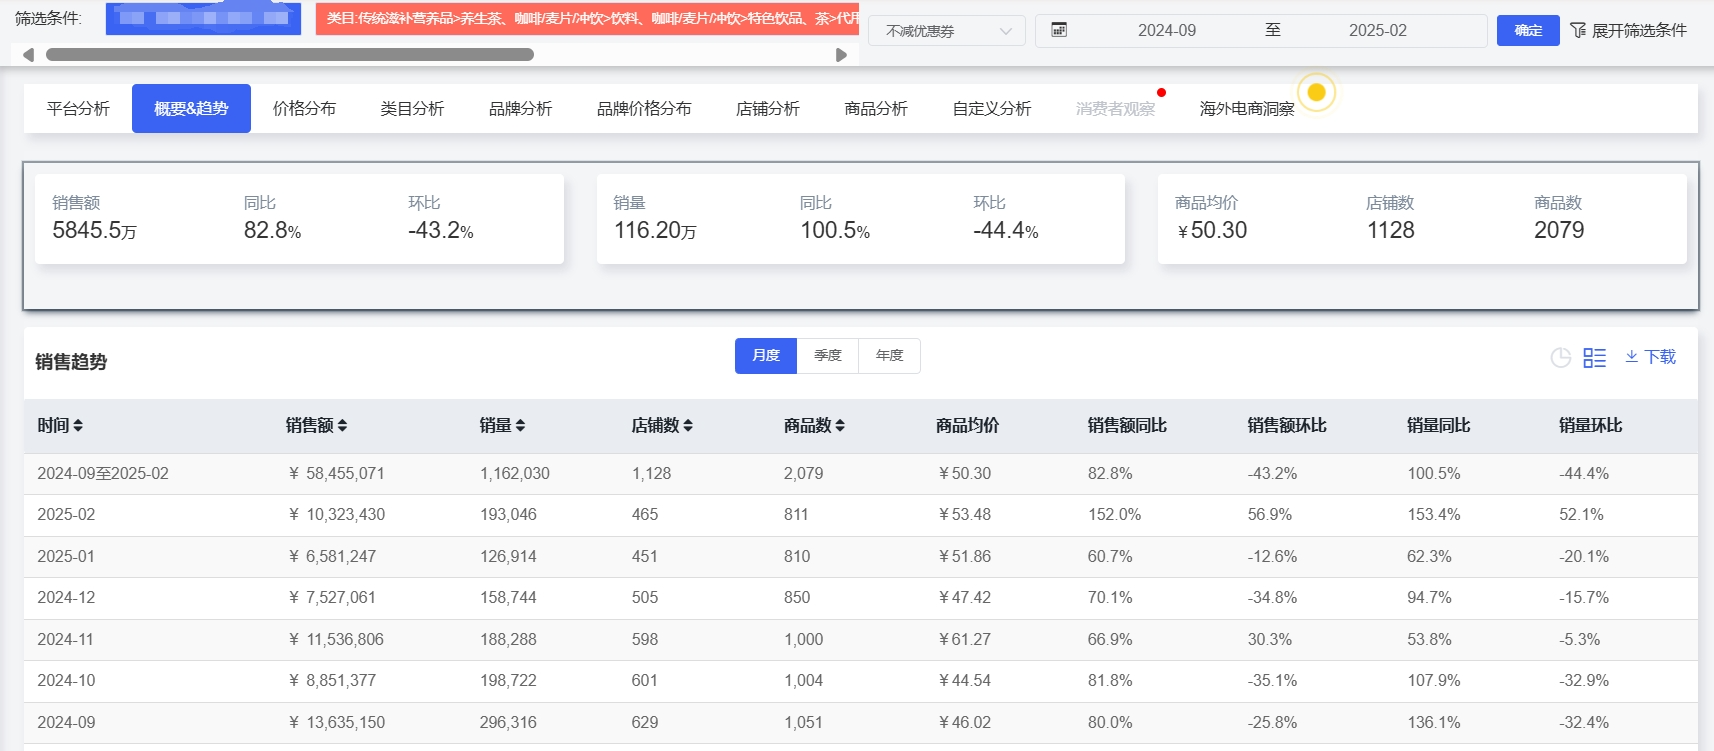The height and width of the screenshot is (751, 1714).
Task: Open the 不减优惠券 dropdown
Action: coord(946,31)
